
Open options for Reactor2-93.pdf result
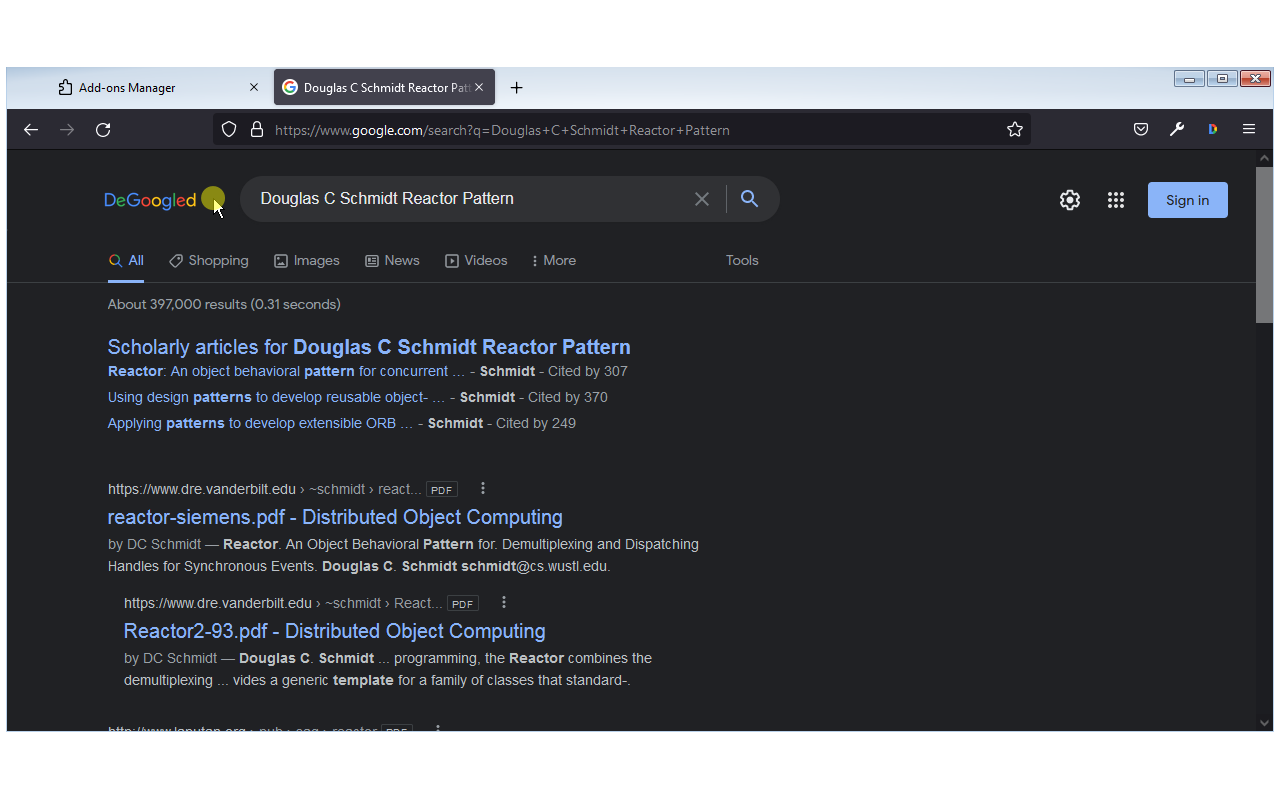504,603
